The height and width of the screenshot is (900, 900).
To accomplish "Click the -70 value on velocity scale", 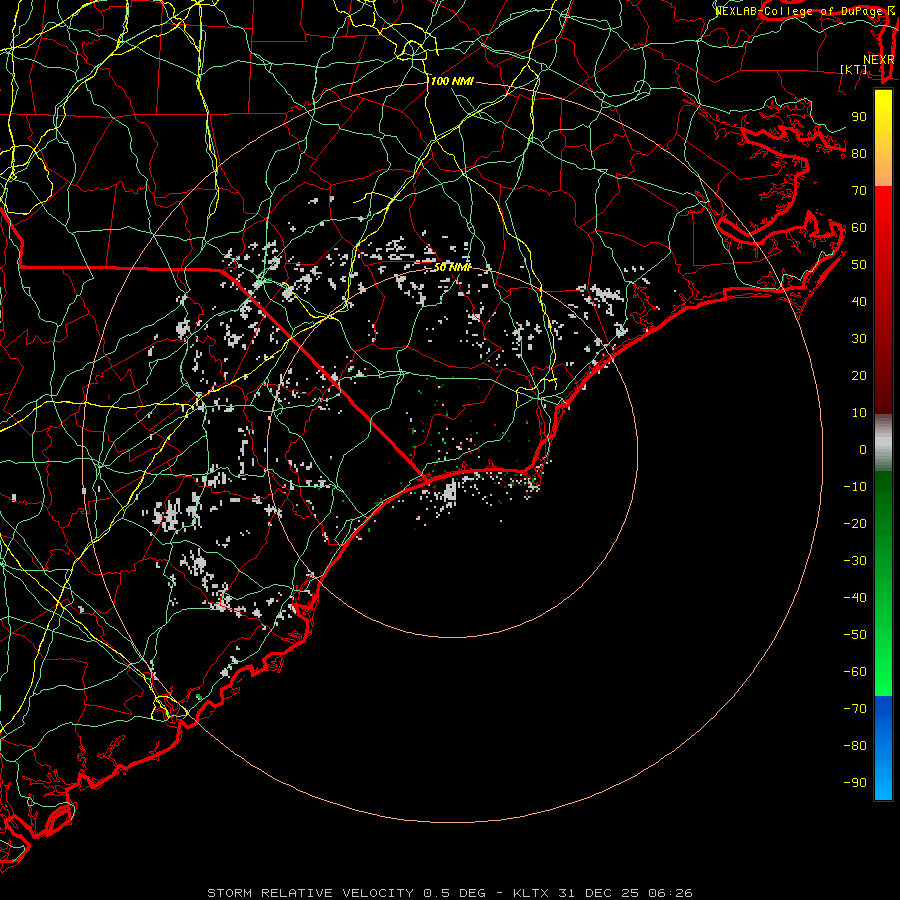I will pos(855,709).
